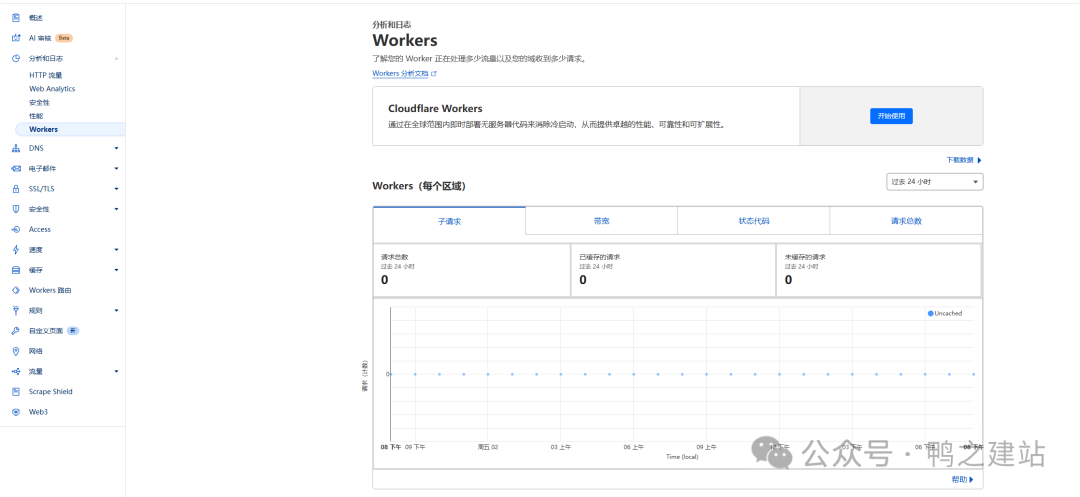Open the DNS network tree icon
1080x497 pixels.
[16, 148]
